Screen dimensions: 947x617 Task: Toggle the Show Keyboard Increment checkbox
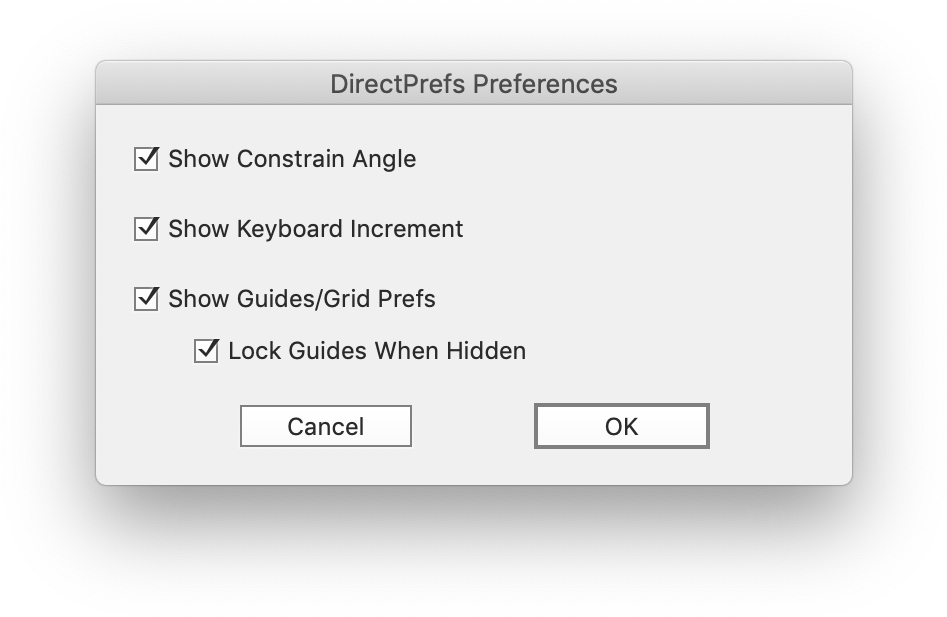[146, 229]
